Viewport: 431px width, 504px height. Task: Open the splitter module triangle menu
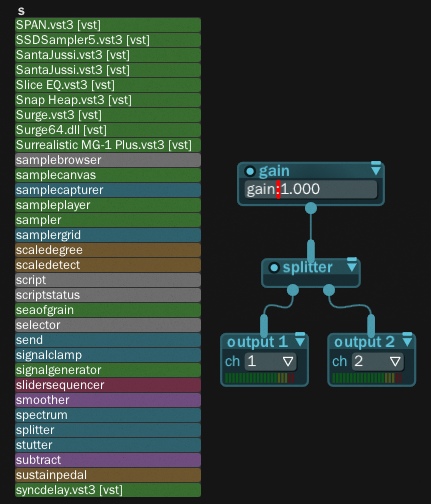pyautogui.click(x=352, y=265)
